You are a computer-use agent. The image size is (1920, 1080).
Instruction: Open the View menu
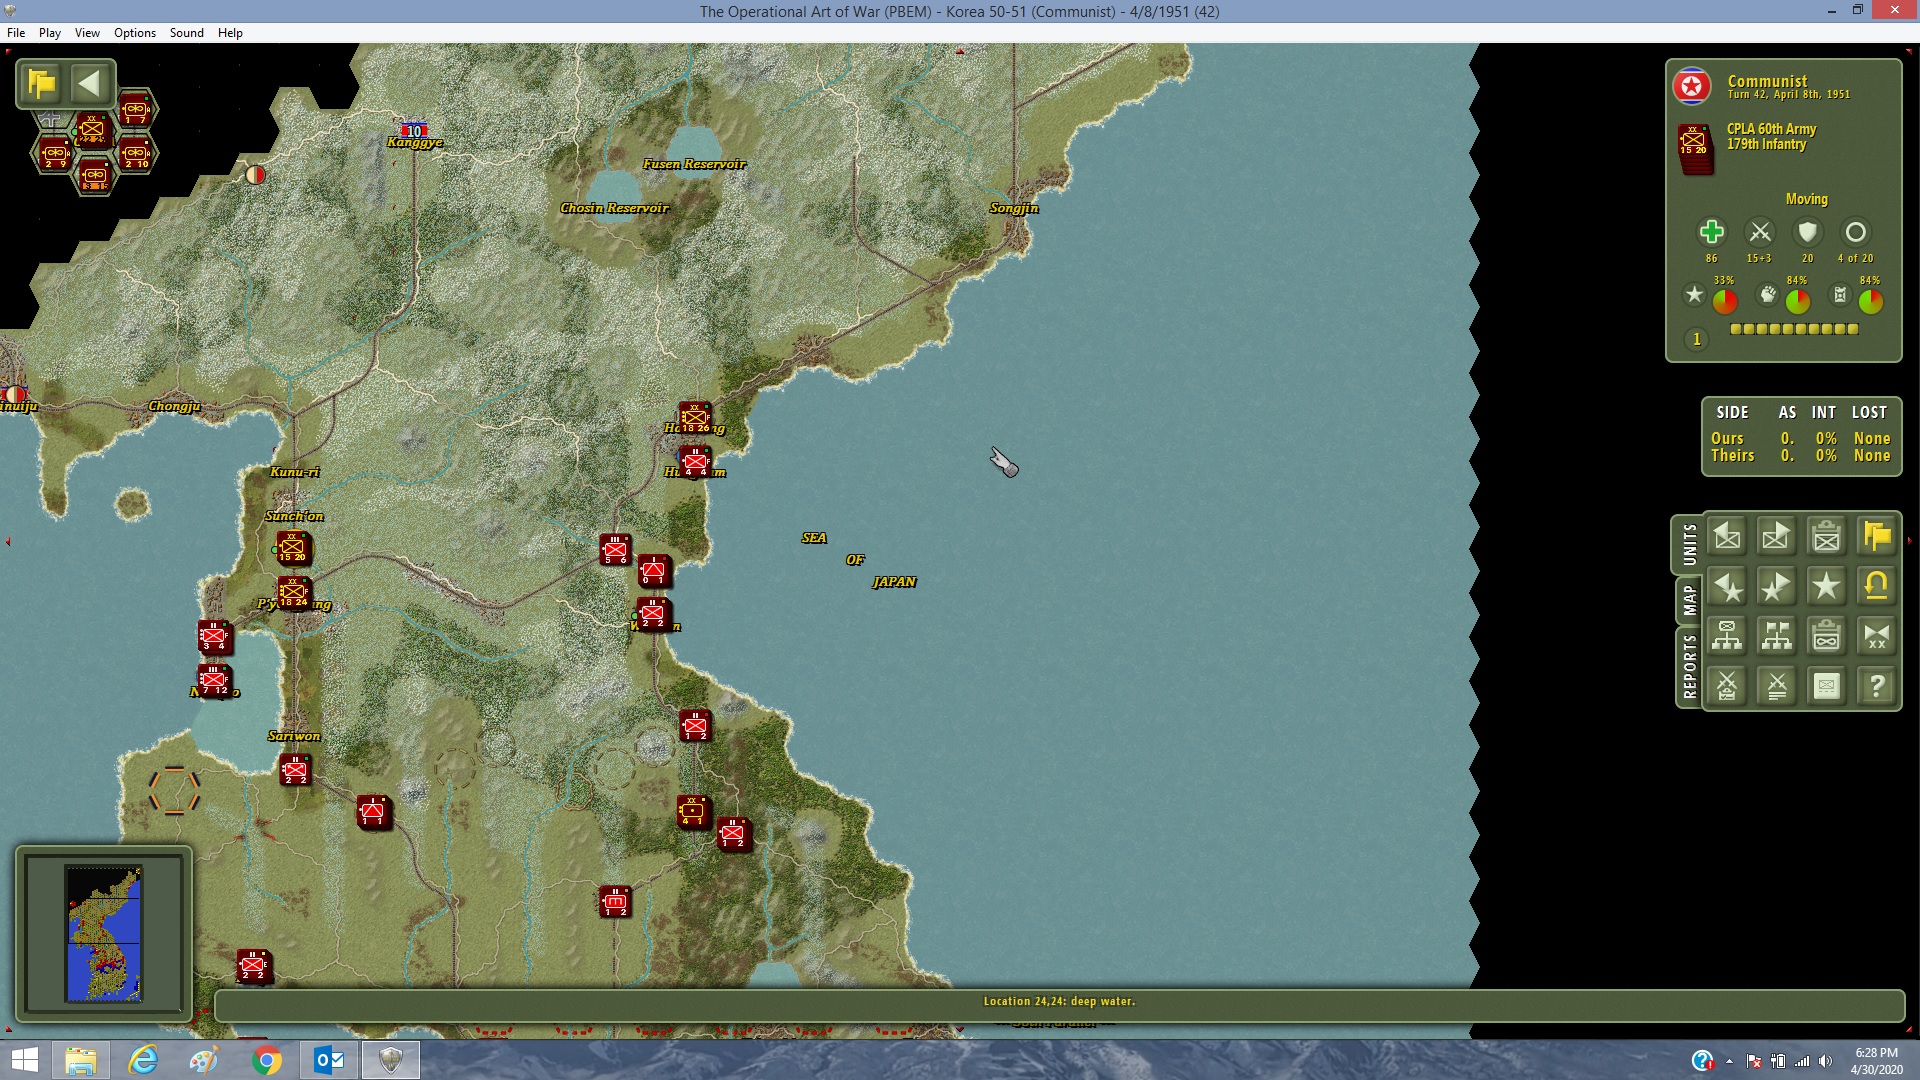tap(87, 33)
